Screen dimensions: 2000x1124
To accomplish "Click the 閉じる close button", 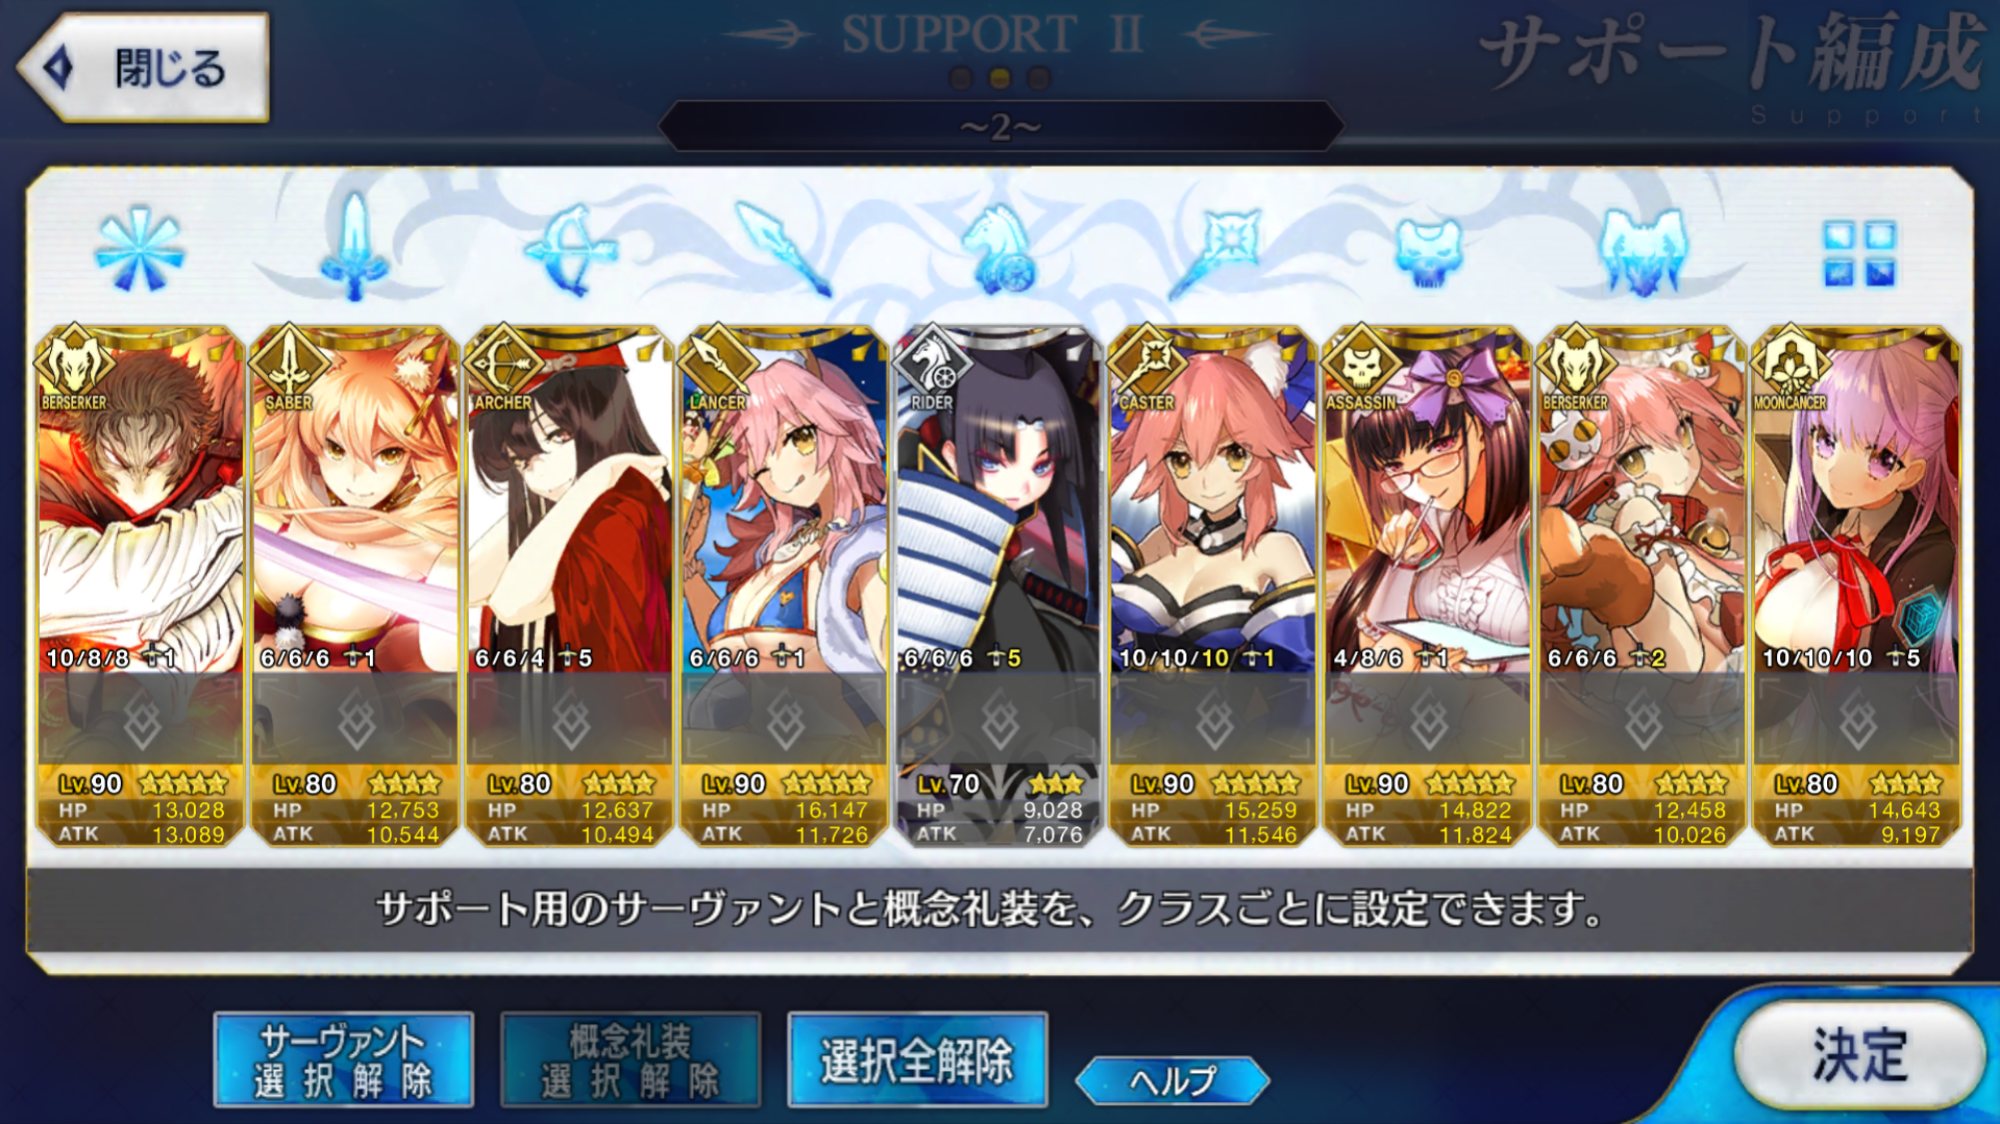I will click(144, 68).
